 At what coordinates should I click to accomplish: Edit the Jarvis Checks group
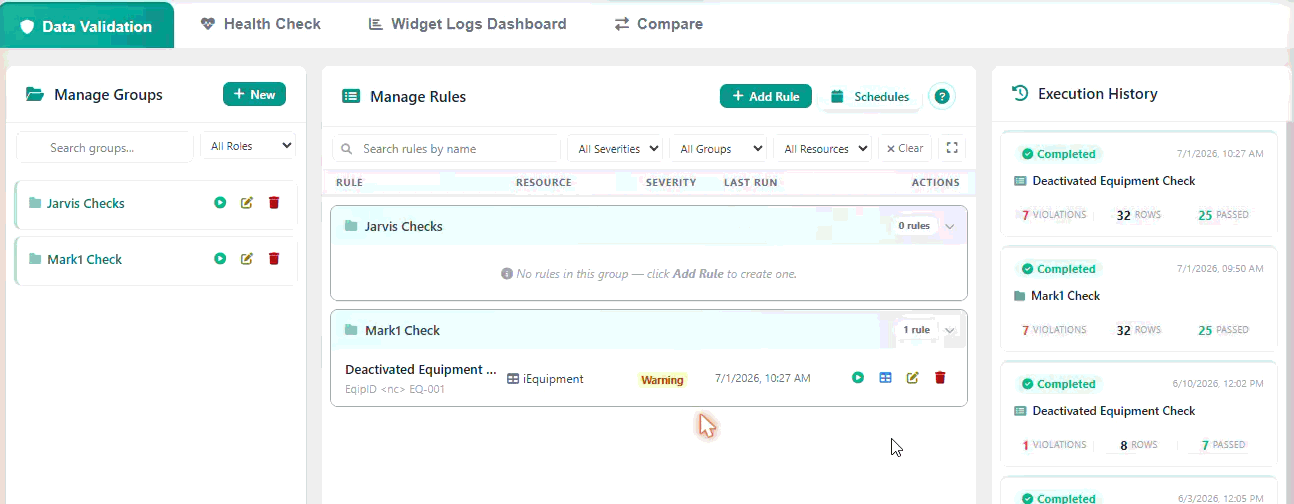tap(247, 203)
